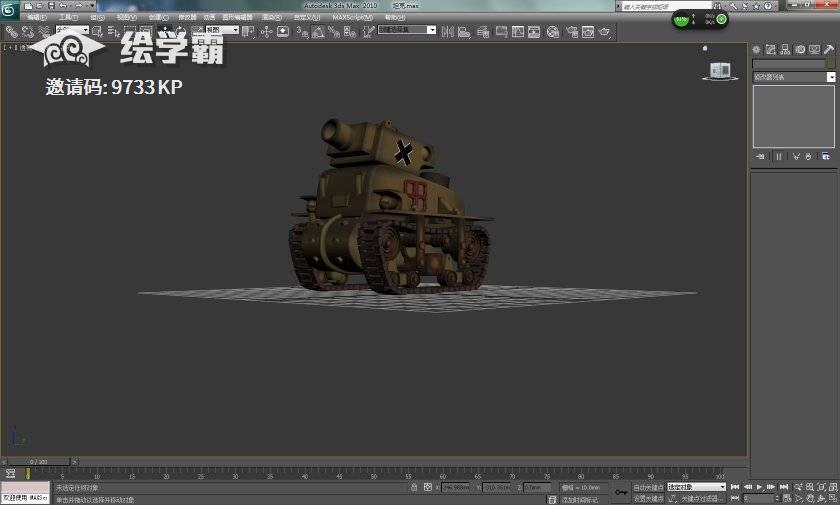This screenshot has width=840, height=505.
Task: Toggle the 3D Snaps button
Action: (302, 32)
